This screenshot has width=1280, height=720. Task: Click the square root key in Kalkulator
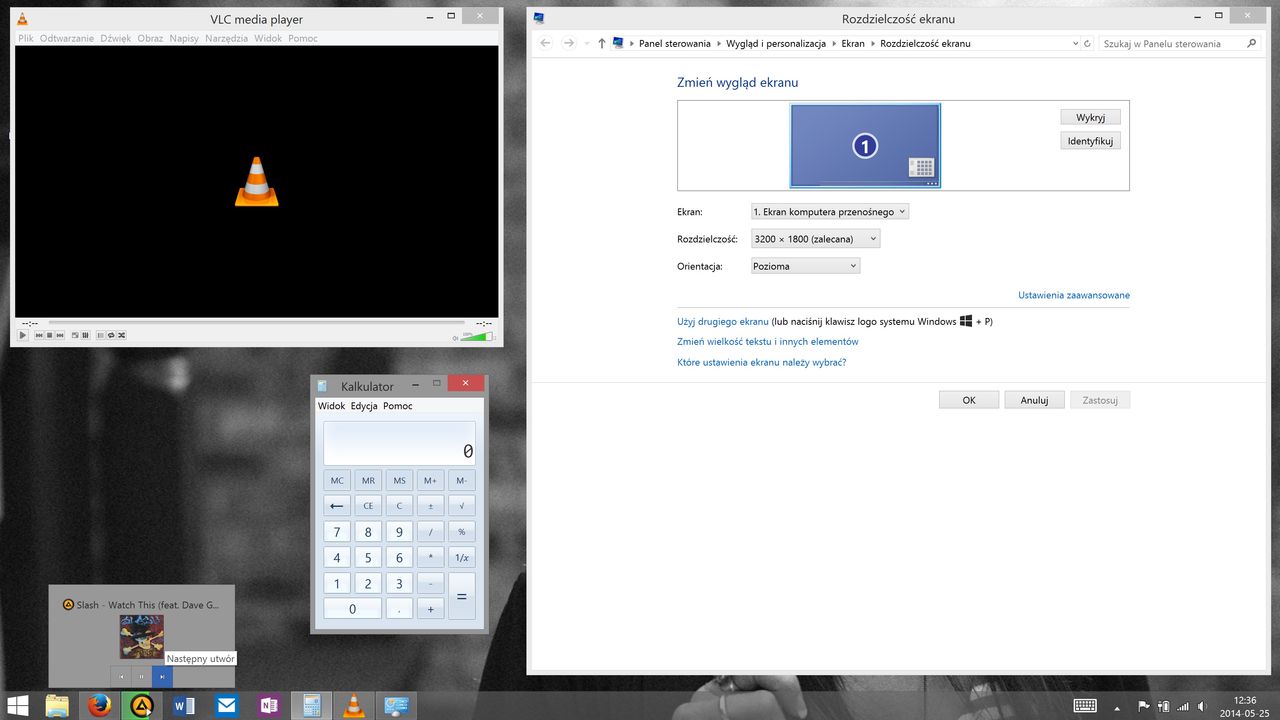461,506
